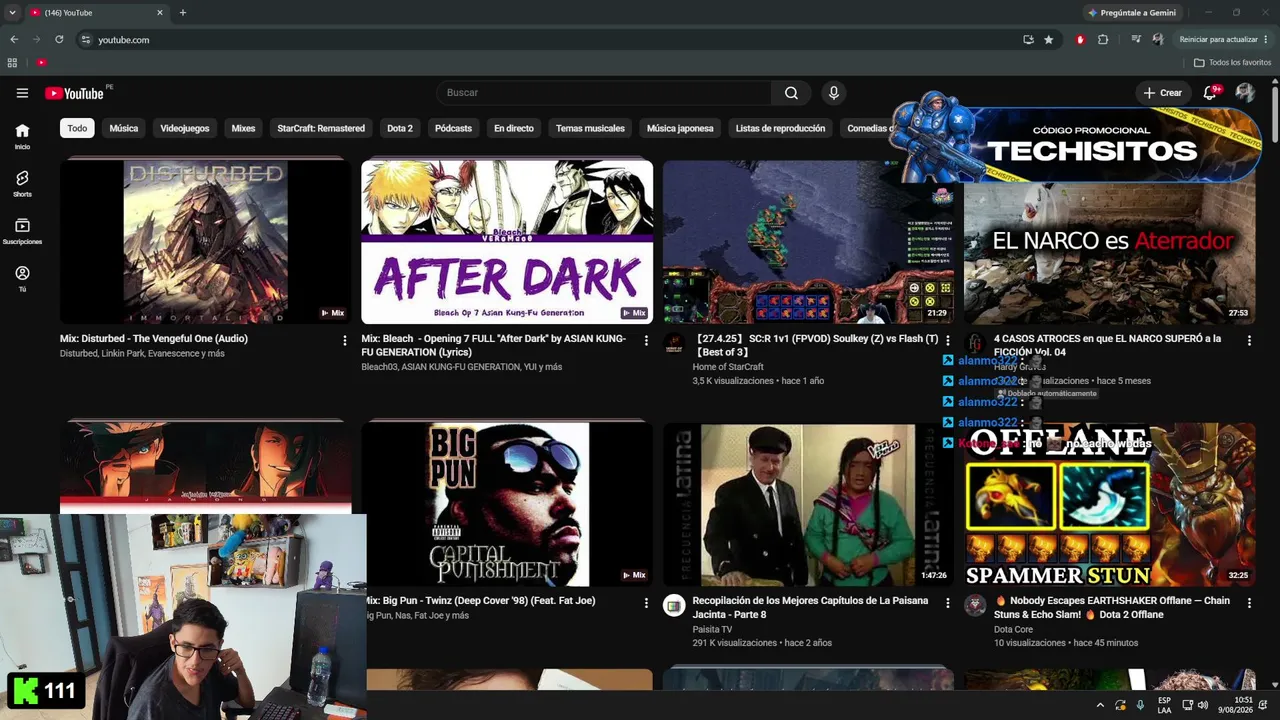The image size is (1280, 720).
Task: Go back in browser history
Action: tap(14, 39)
